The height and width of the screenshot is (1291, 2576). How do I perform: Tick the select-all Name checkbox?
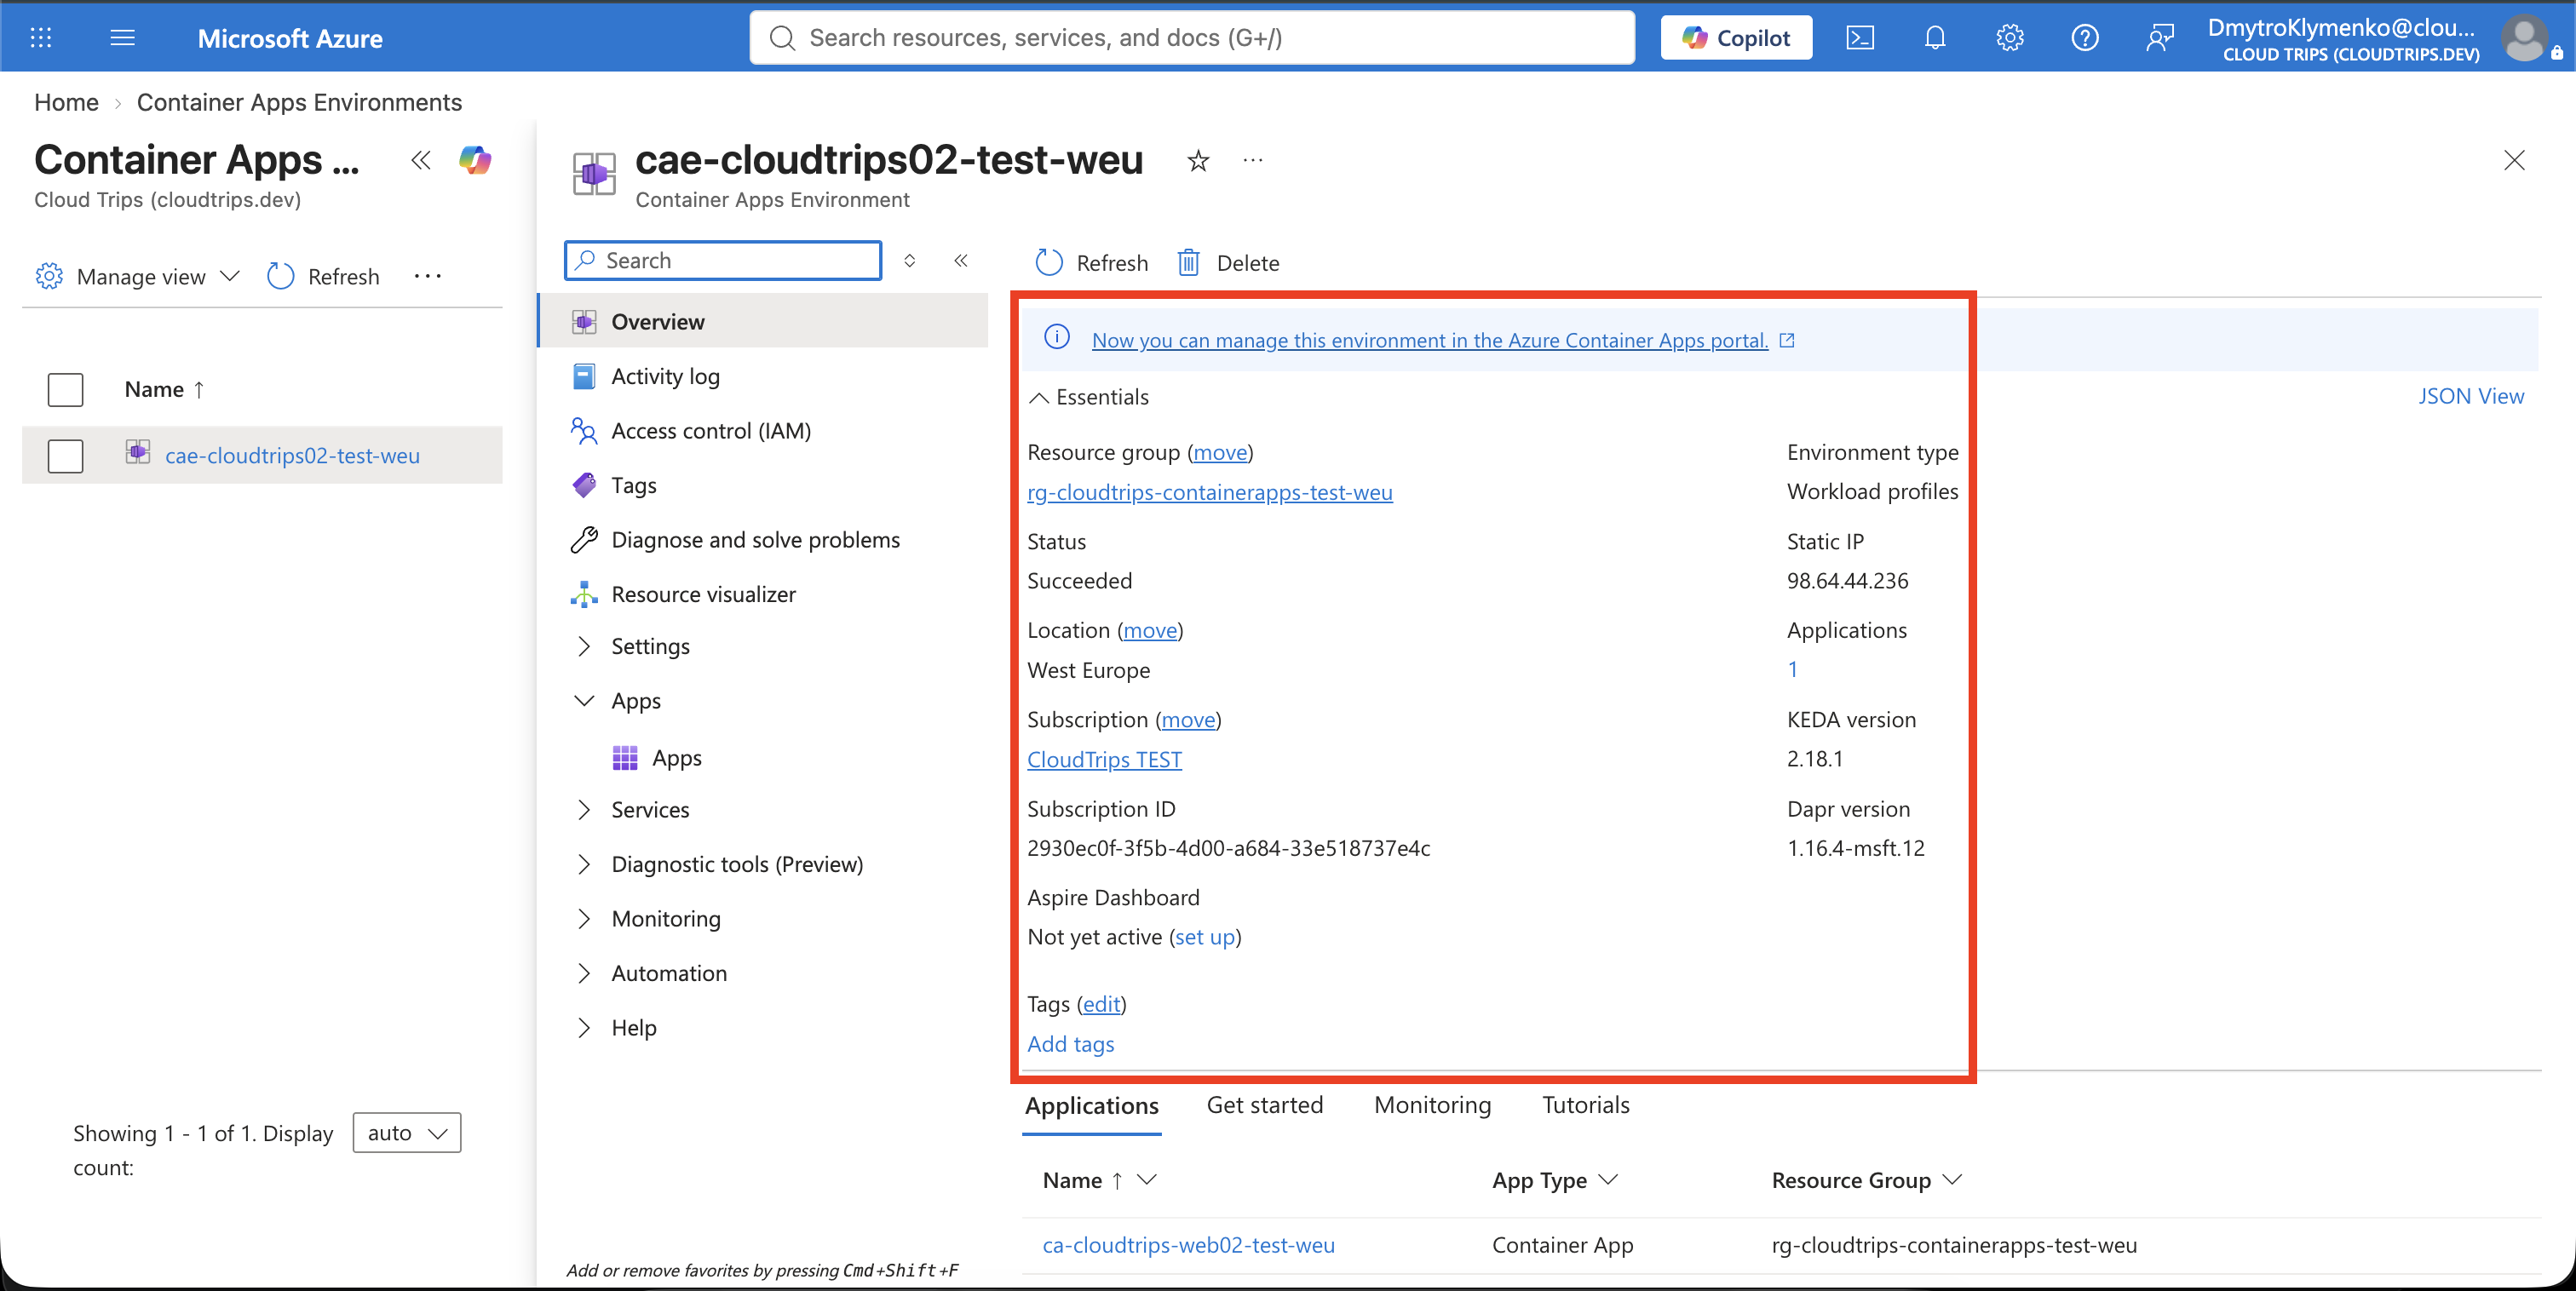tap(66, 390)
